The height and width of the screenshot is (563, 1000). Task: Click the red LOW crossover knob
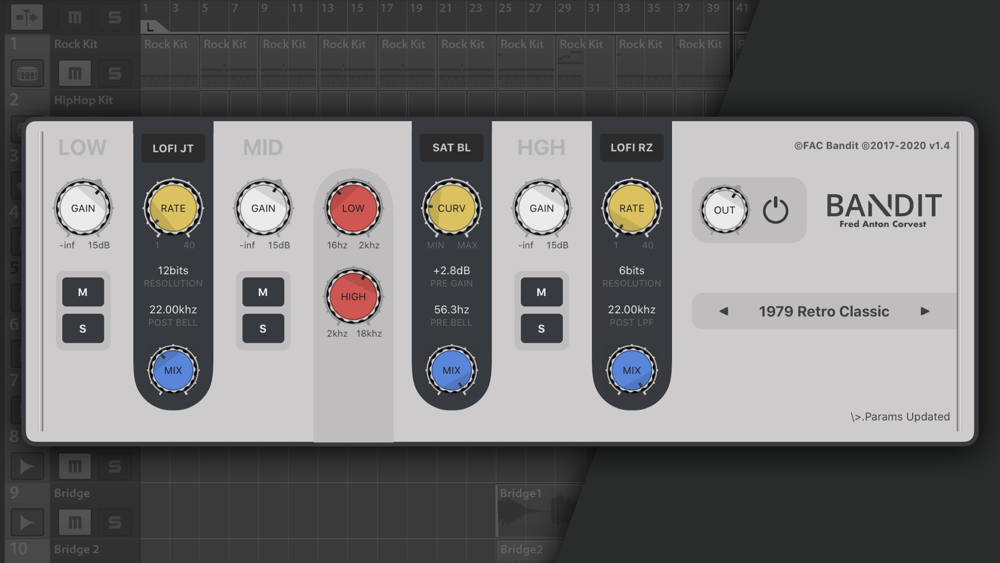coord(353,208)
